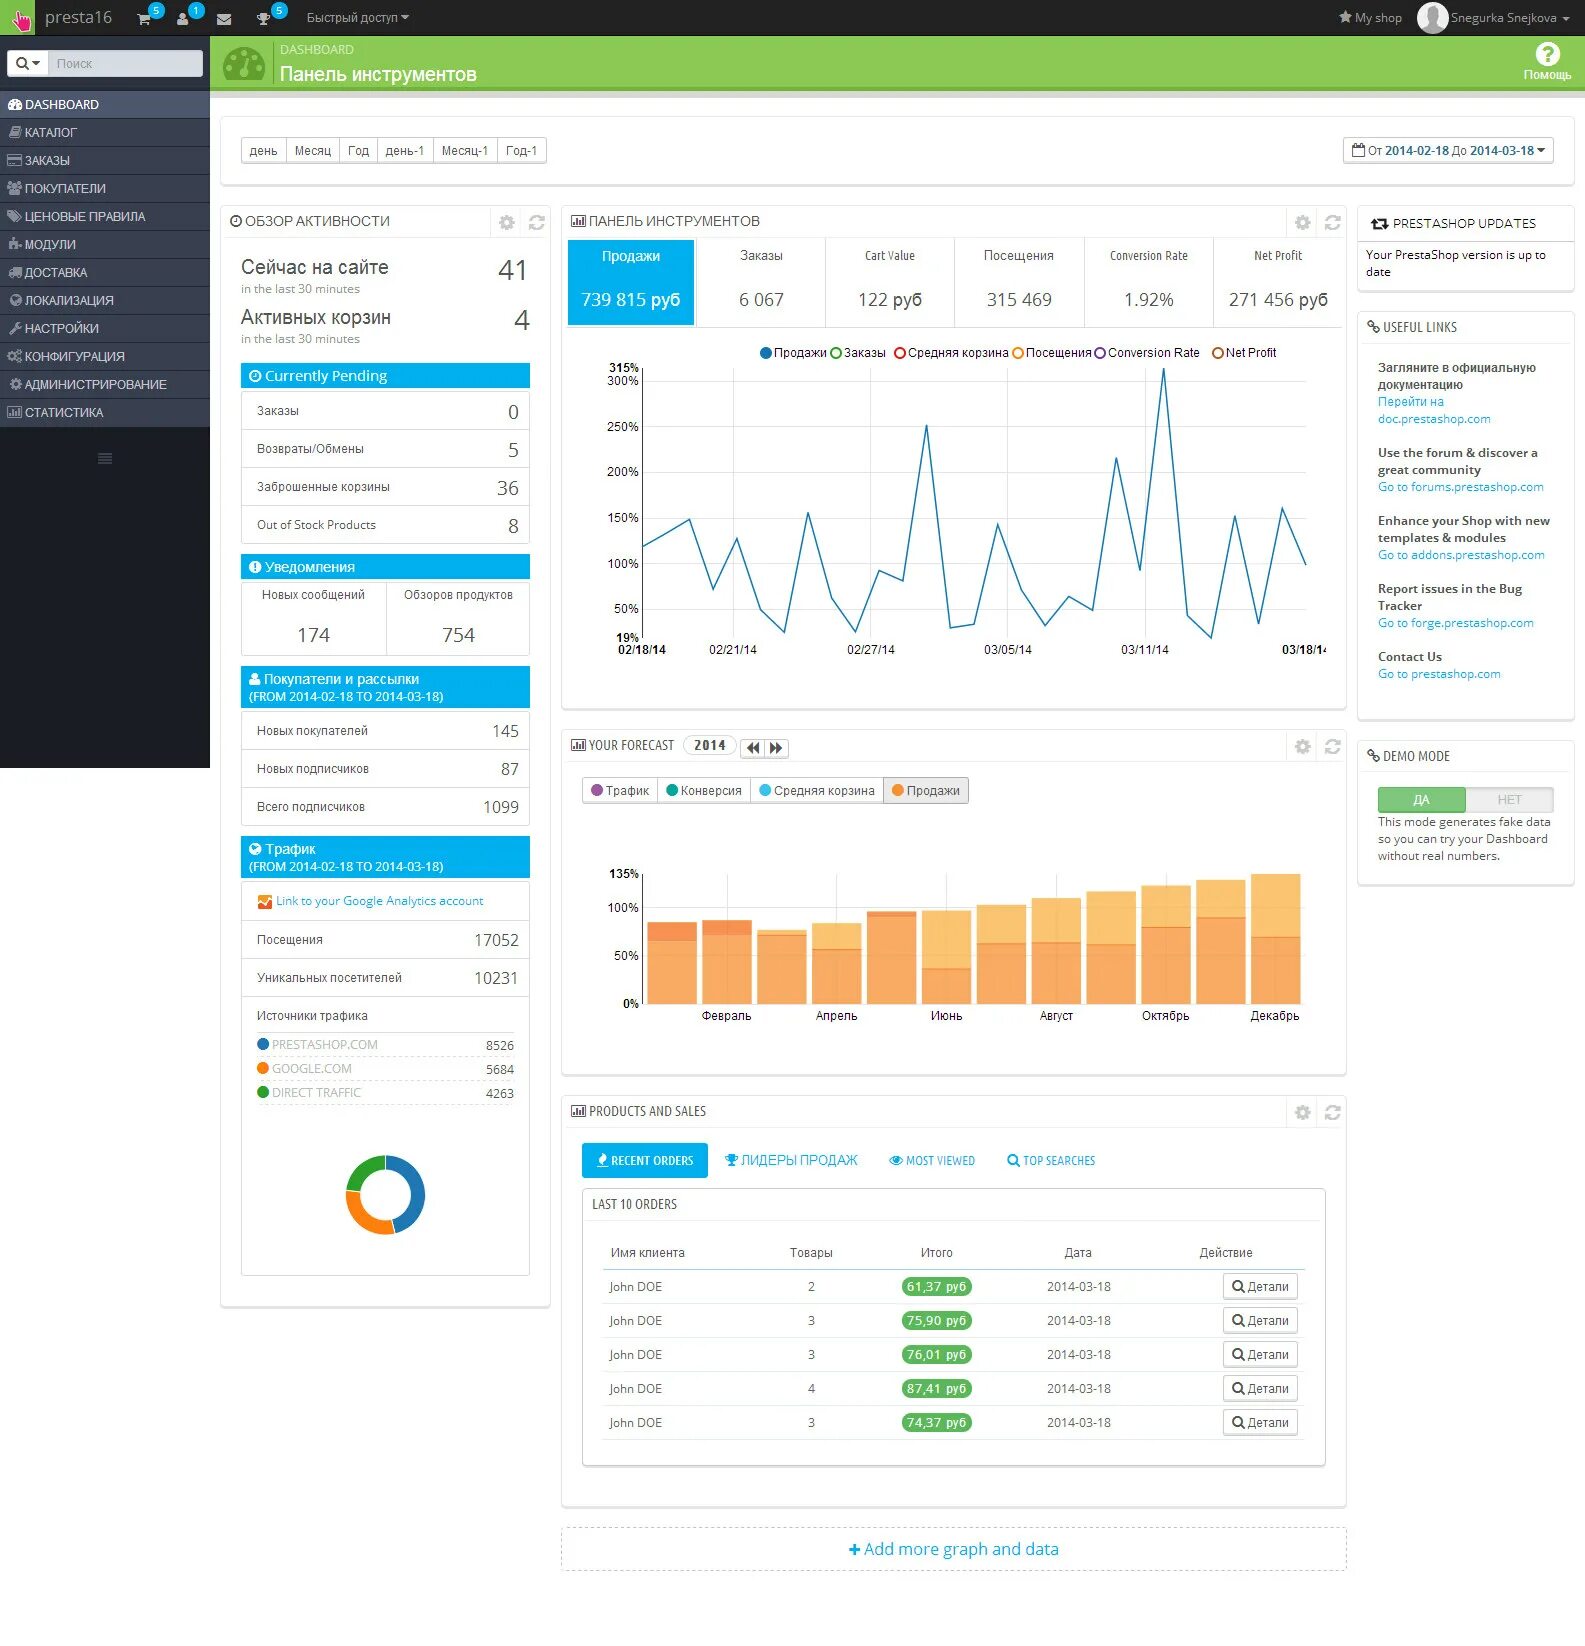Open the My shop link
The height and width of the screenshot is (1646, 1585).
tap(1370, 18)
